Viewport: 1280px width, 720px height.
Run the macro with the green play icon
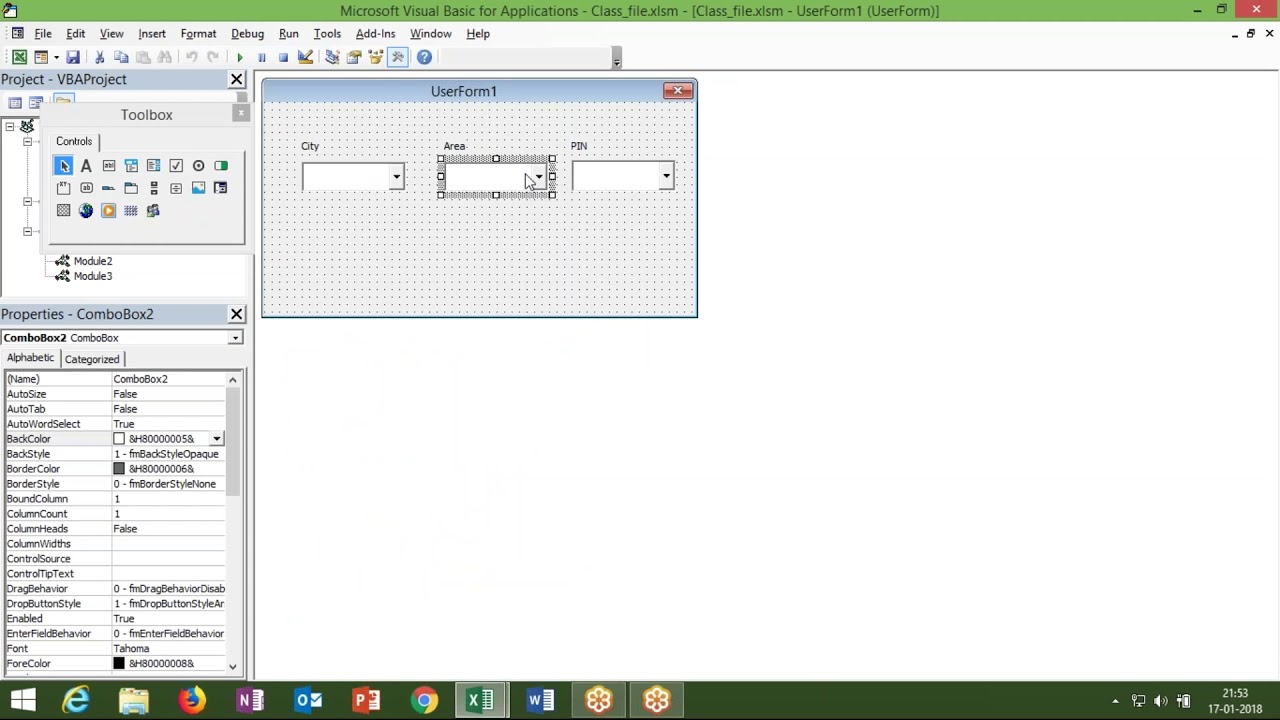point(239,57)
